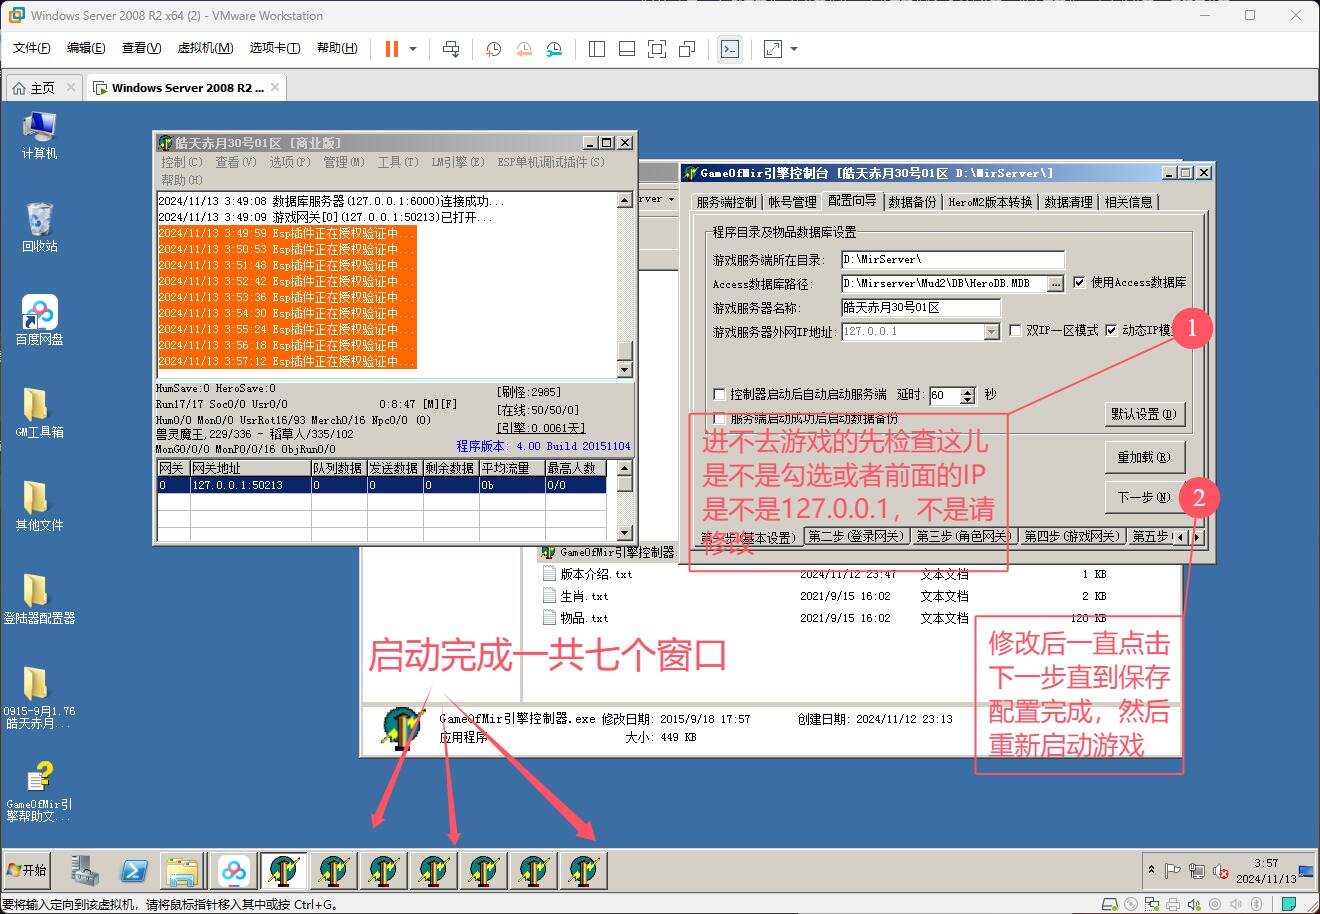This screenshot has width=1320, height=914.
Task: Click the 游戏服务器名称 input field
Action: 920,308
